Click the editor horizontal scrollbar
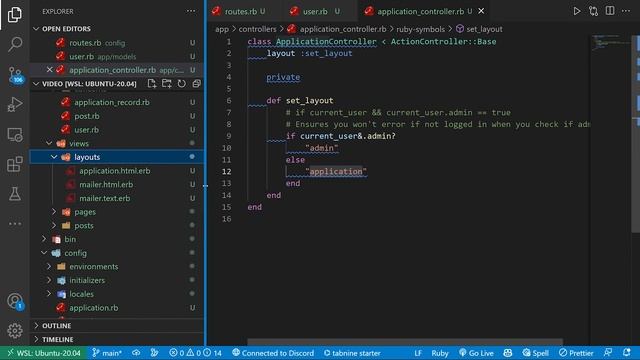The image size is (640, 360). pos(405,341)
